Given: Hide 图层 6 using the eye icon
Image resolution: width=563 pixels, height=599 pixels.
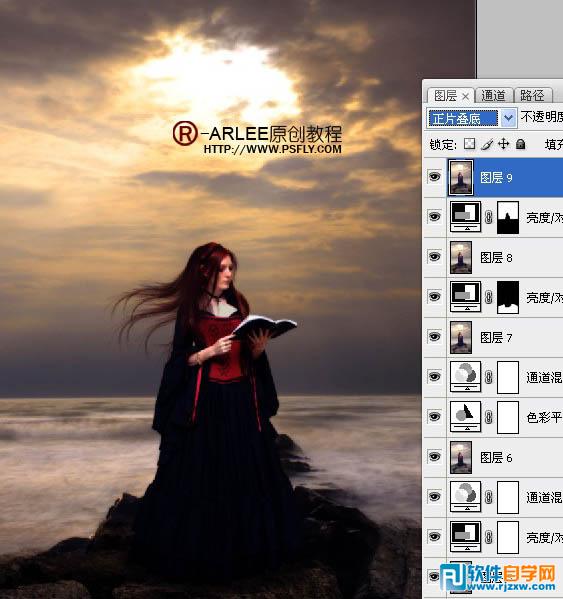Looking at the screenshot, I should point(434,457).
